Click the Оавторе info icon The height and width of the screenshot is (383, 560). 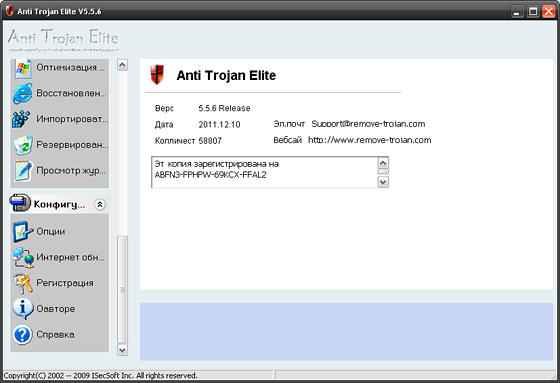click(23, 309)
